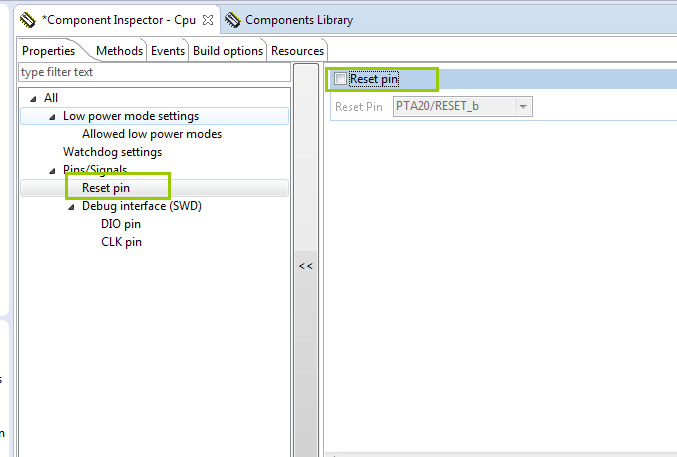The image size is (677, 457).
Task: Select Allowed low power modes item
Action: coord(152,134)
